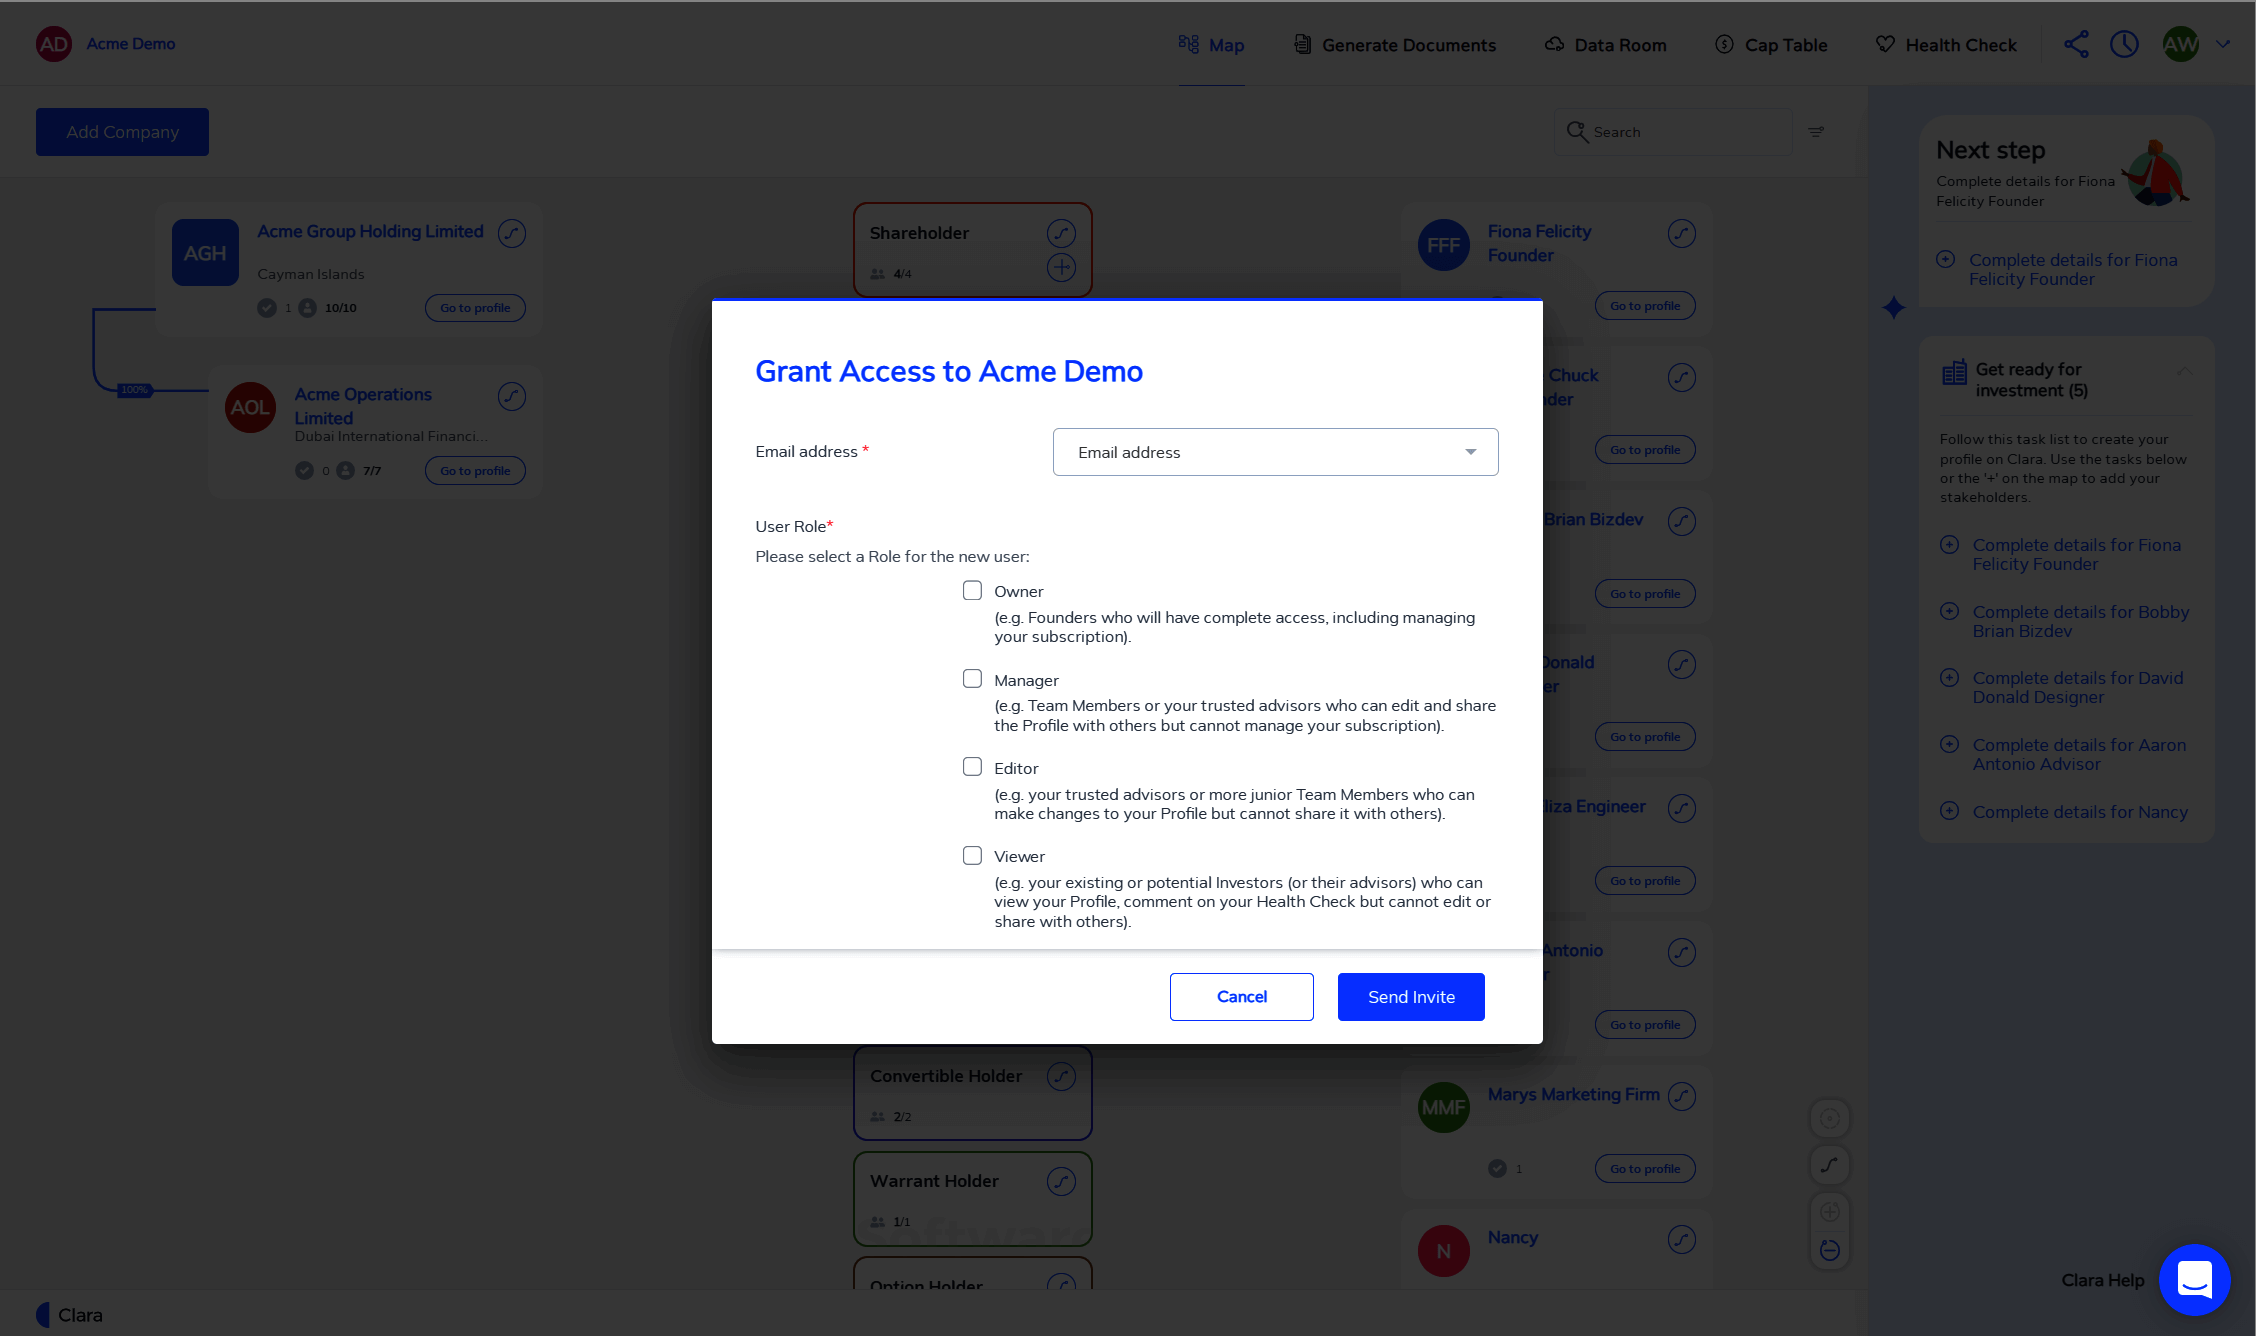Collapse the Get ready for investment section
This screenshot has height=1336, width=2256.
coord(2184,371)
